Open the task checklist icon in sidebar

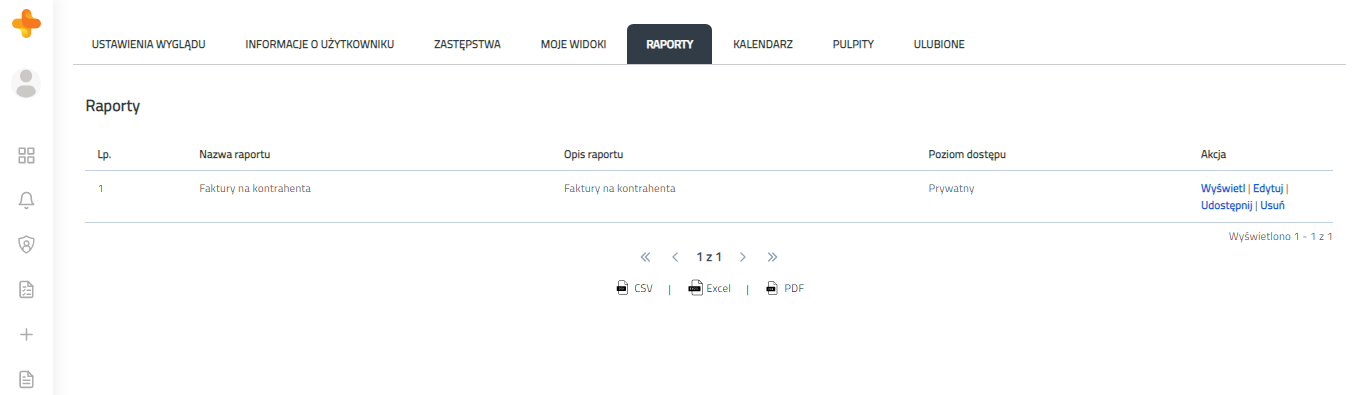27,290
